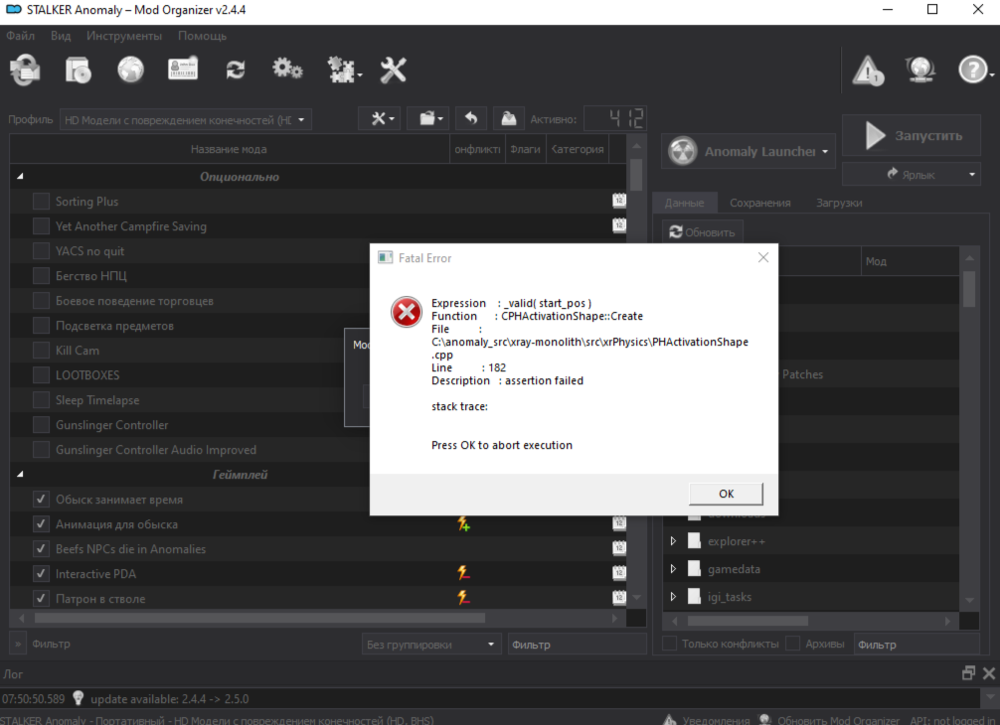
Task: Open the Без группировки grouping dropdown
Action: 432,645
